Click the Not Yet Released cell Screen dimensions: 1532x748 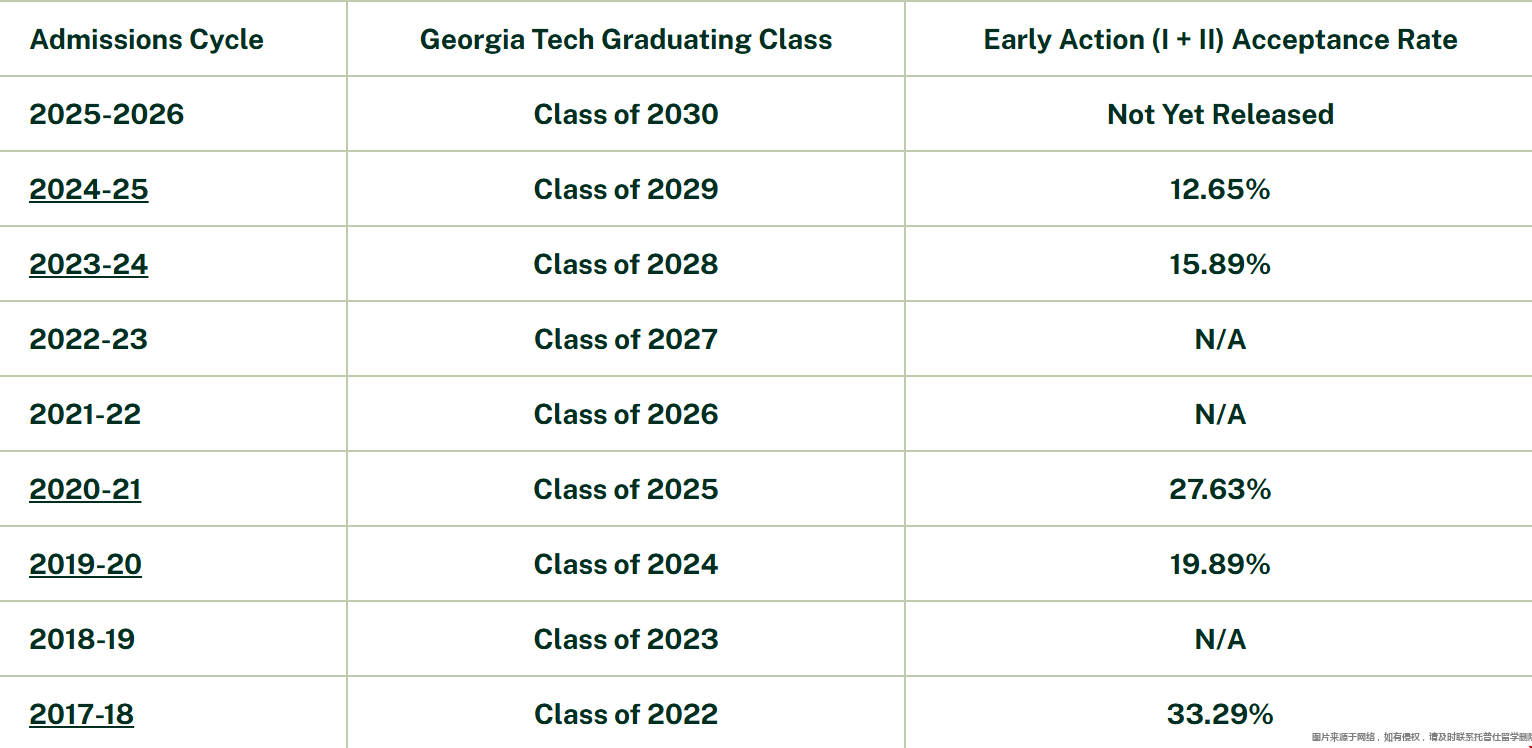coord(1220,115)
